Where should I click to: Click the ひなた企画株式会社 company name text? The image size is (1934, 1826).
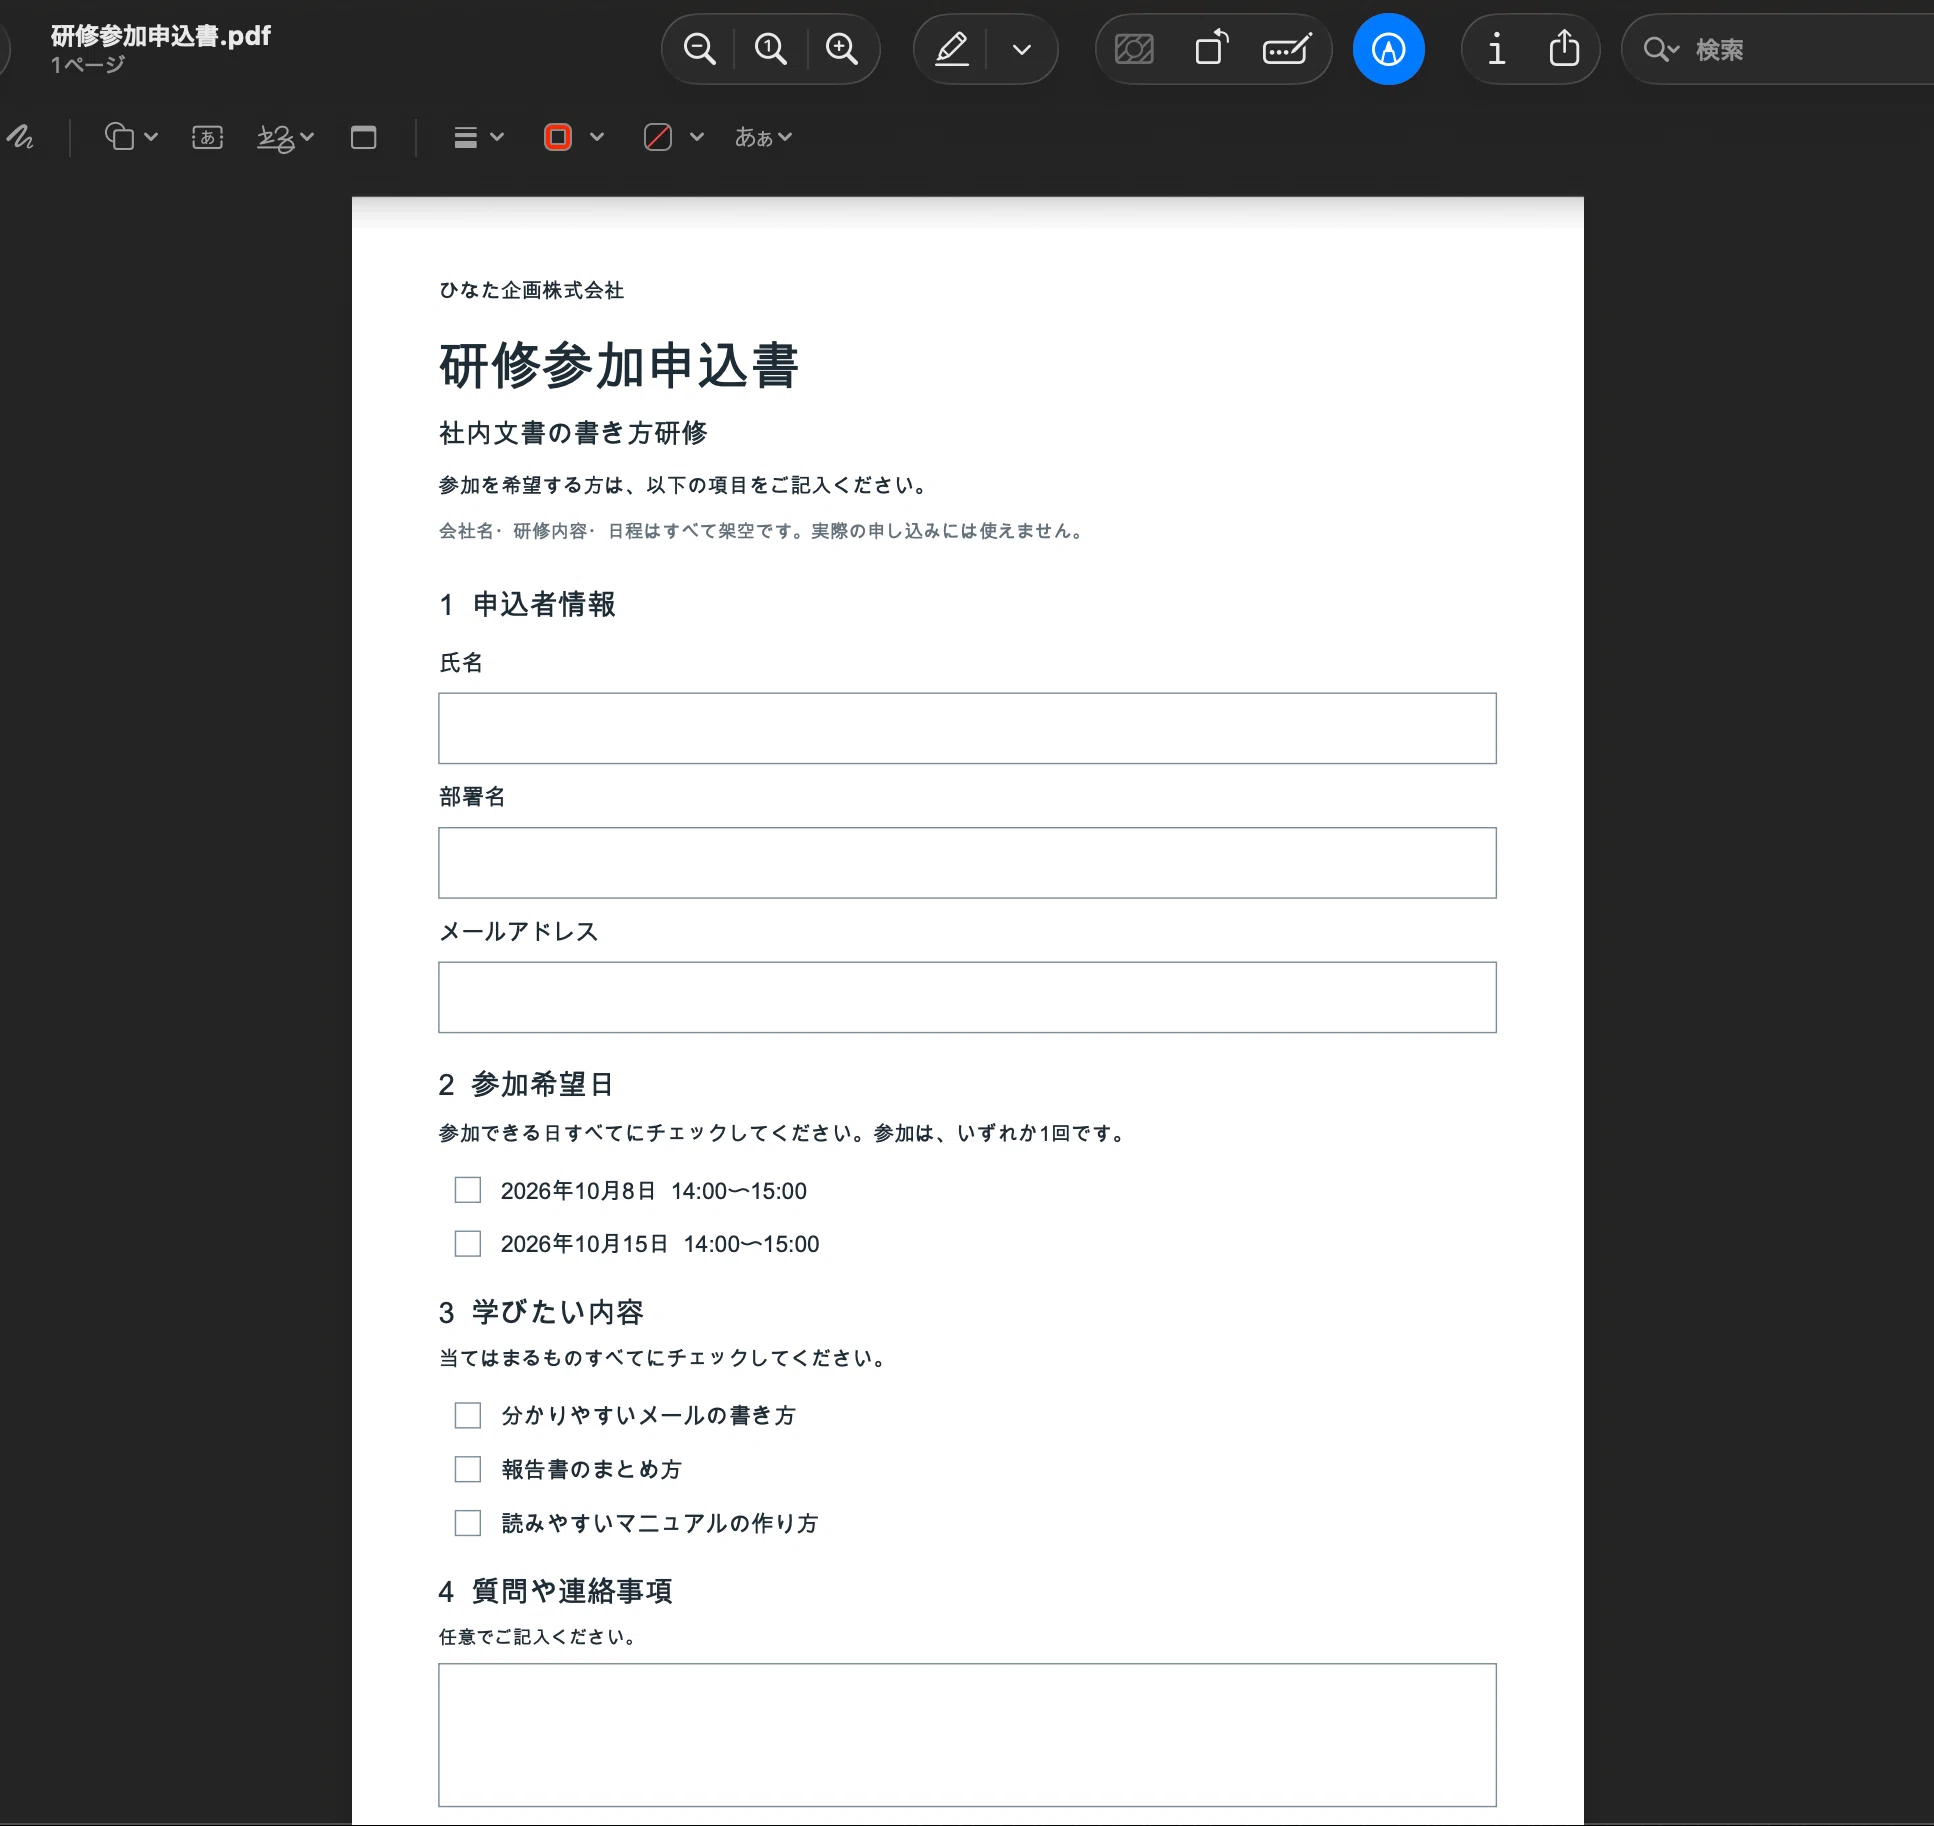[x=531, y=290]
